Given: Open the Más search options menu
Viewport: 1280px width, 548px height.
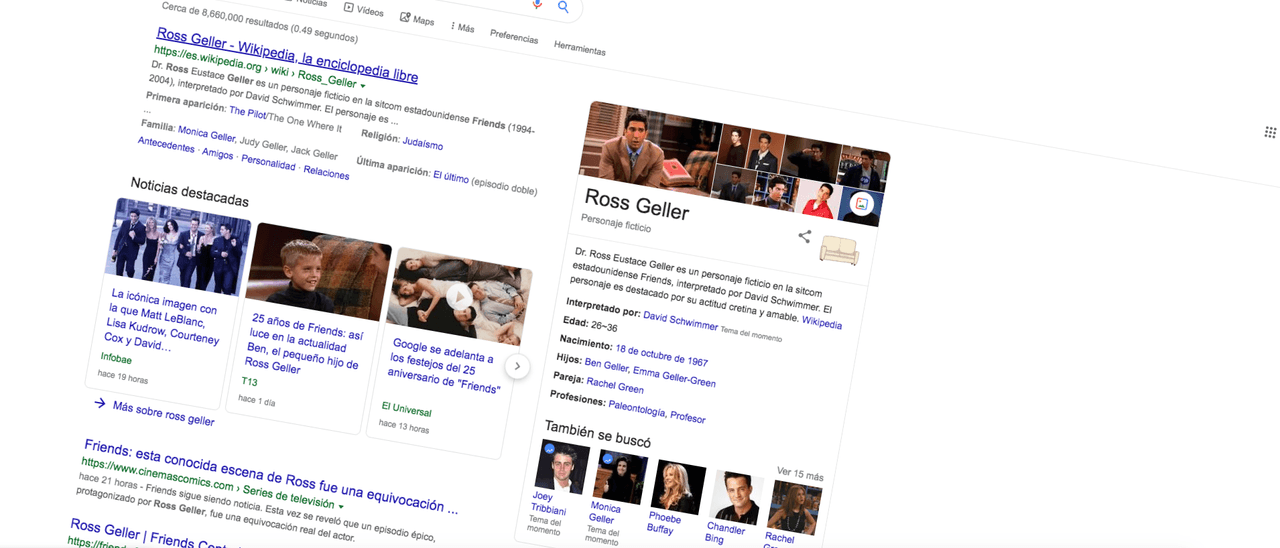Looking at the screenshot, I should [461, 27].
